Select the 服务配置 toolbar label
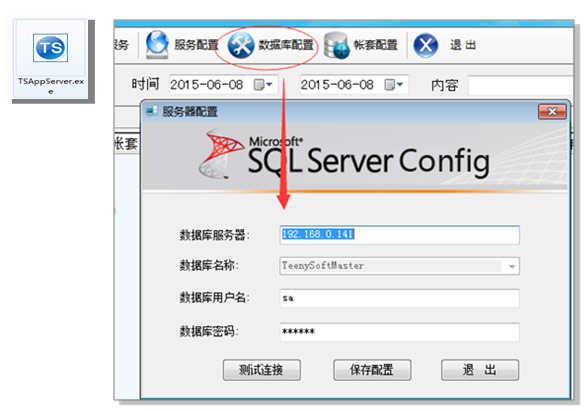This screenshot has width=587, height=411. (x=196, y=45)
